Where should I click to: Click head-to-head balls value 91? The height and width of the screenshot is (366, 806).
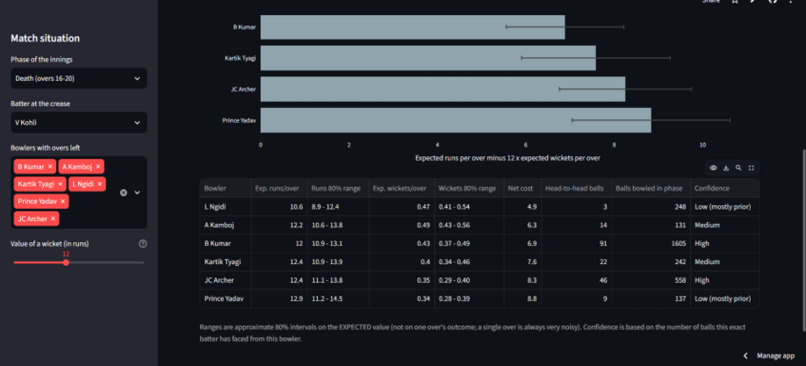pos(576,243)
